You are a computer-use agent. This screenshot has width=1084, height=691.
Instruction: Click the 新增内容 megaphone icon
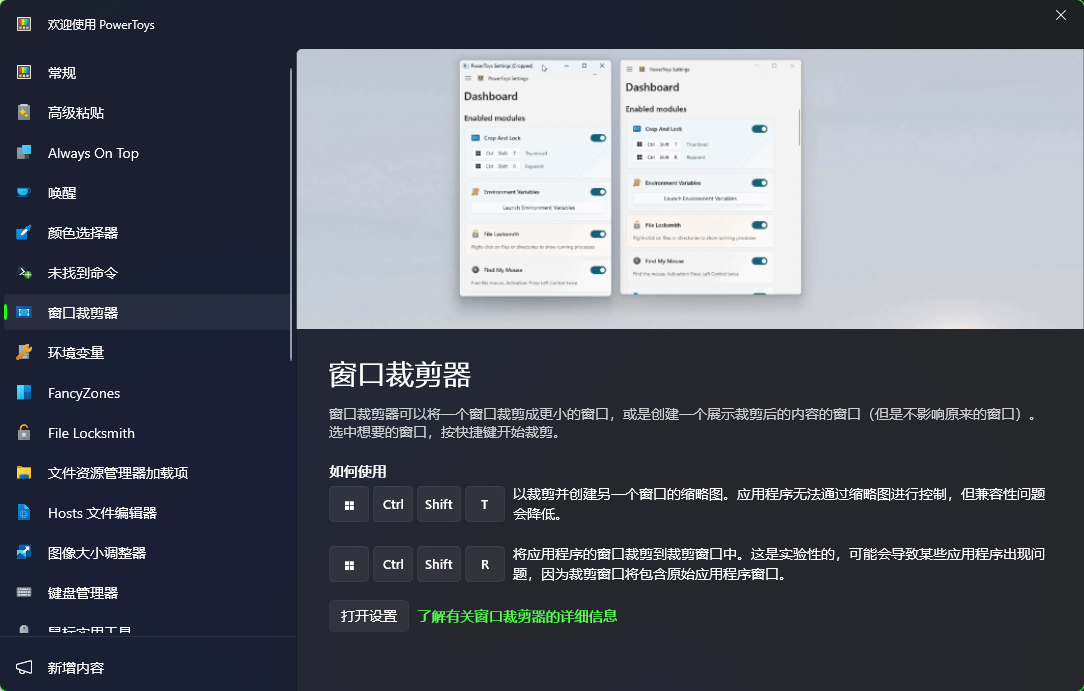24,668
